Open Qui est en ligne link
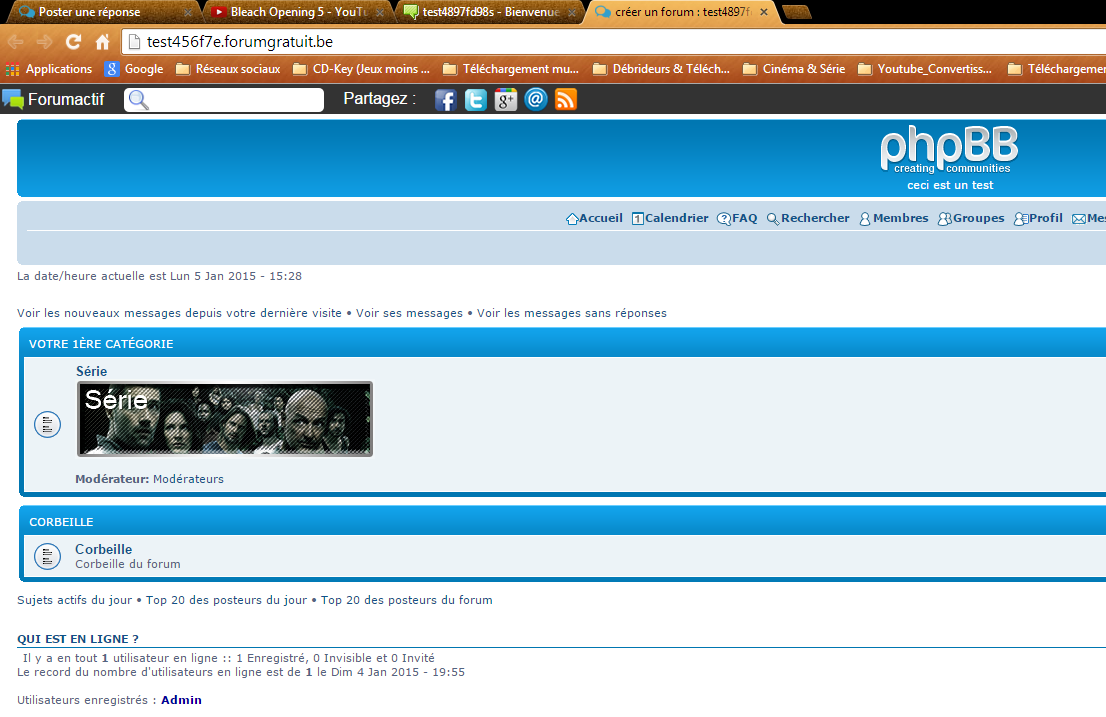1106x717 pixels. coord(78,639)
